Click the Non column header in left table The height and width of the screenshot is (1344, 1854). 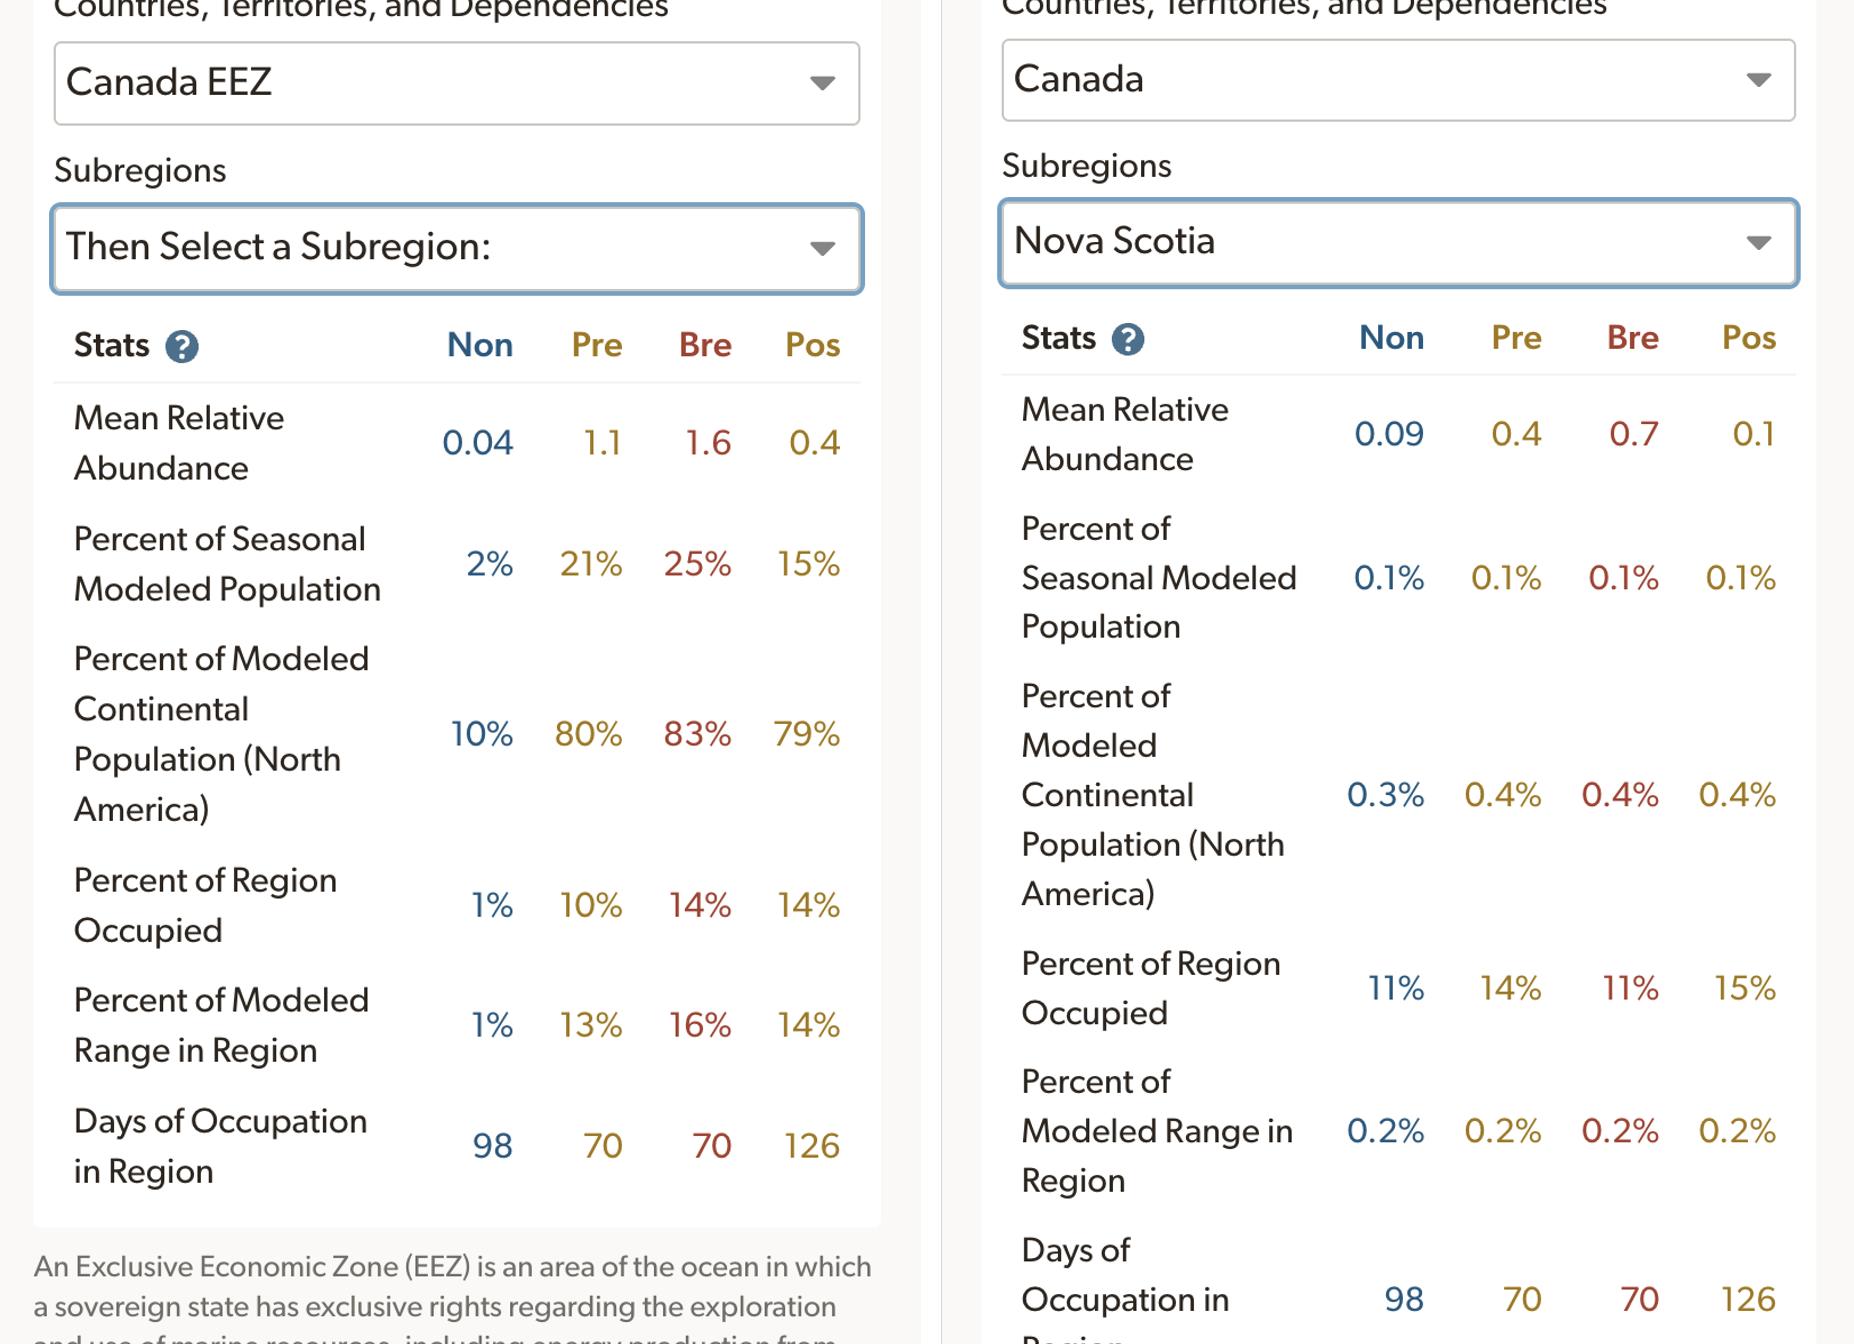tap(479, 345)
